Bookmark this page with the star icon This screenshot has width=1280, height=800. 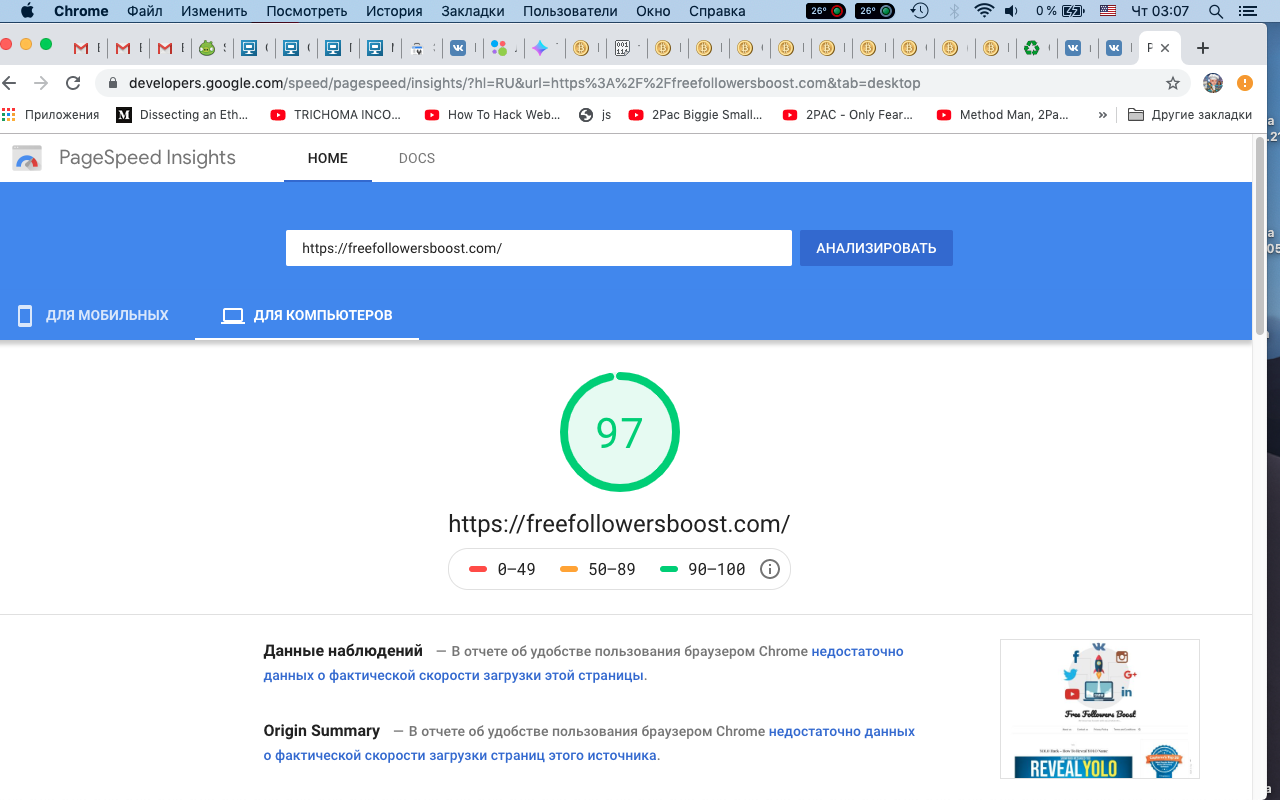(x=1173, y=83)
